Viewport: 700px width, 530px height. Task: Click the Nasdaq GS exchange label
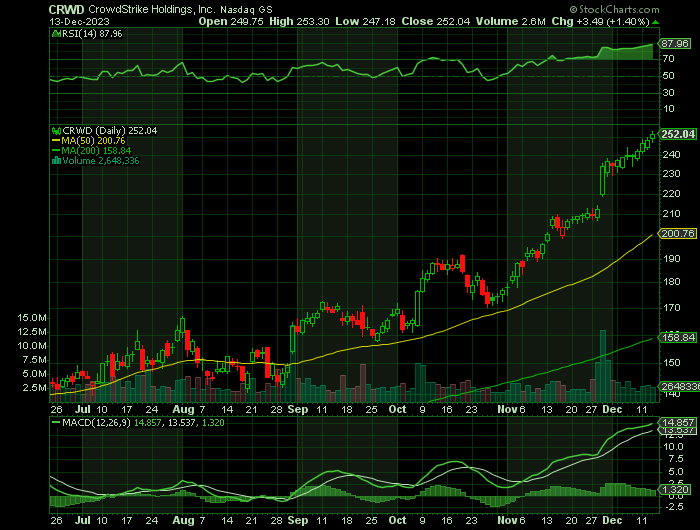click(x=246, y=10)
